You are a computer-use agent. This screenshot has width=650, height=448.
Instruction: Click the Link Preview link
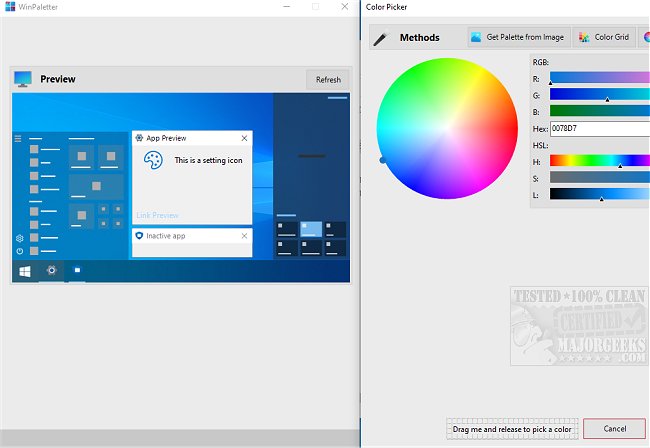(x=157, y=216)
